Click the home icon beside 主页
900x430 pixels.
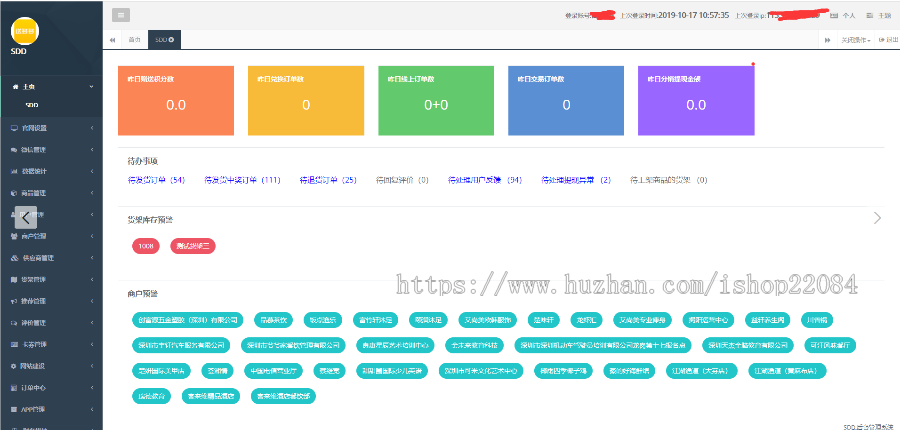pyautogui.click(x=14, y=87)
